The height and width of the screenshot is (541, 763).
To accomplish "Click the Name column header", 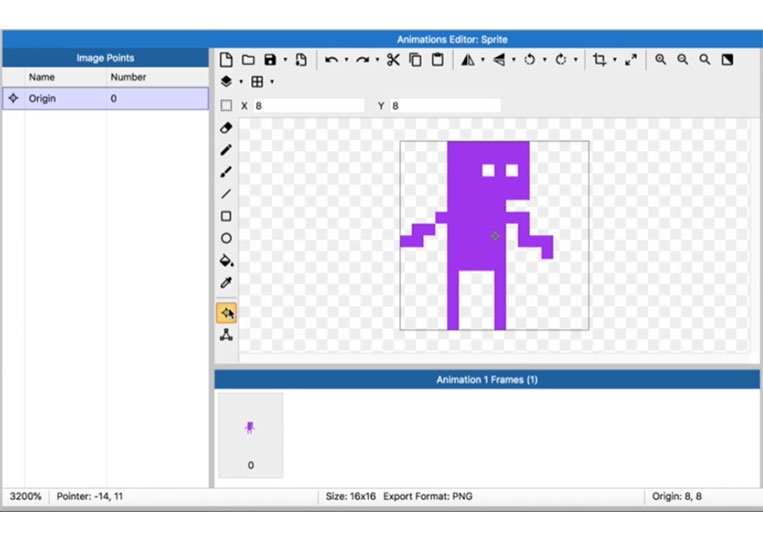I will point(41,77).
